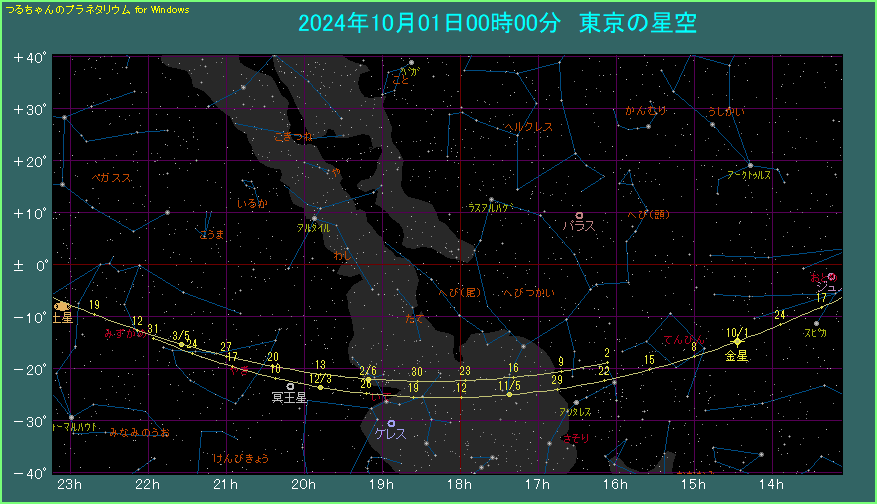Select the Ophiuchus (へびつかい) constellation label

[528, 292]
